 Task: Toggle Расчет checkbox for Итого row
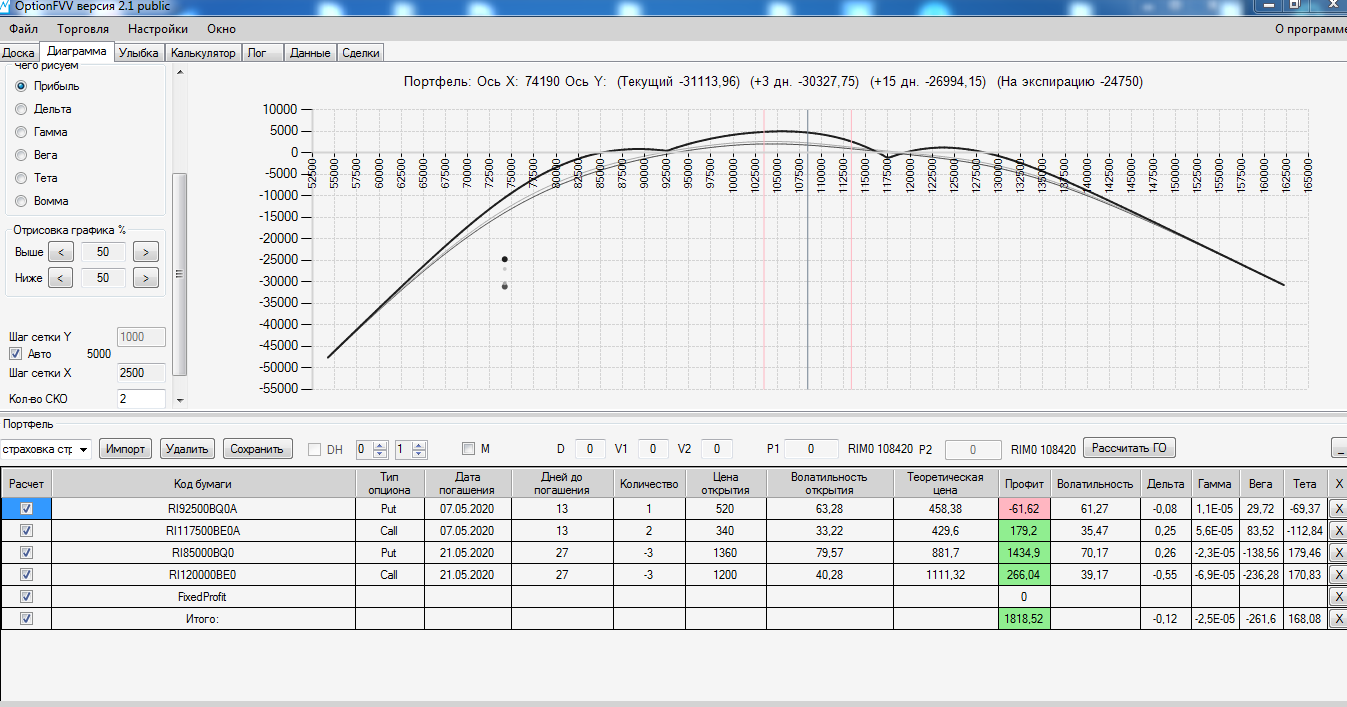(x=26, y=618)
